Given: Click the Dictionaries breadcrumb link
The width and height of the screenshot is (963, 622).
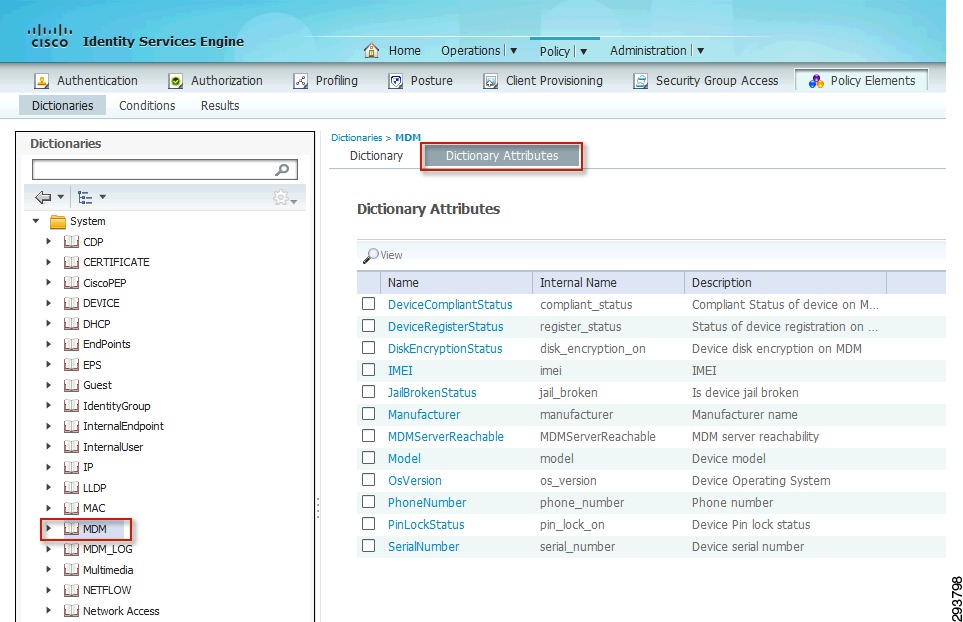Looking at the screenshot, I should pos(356,138).
